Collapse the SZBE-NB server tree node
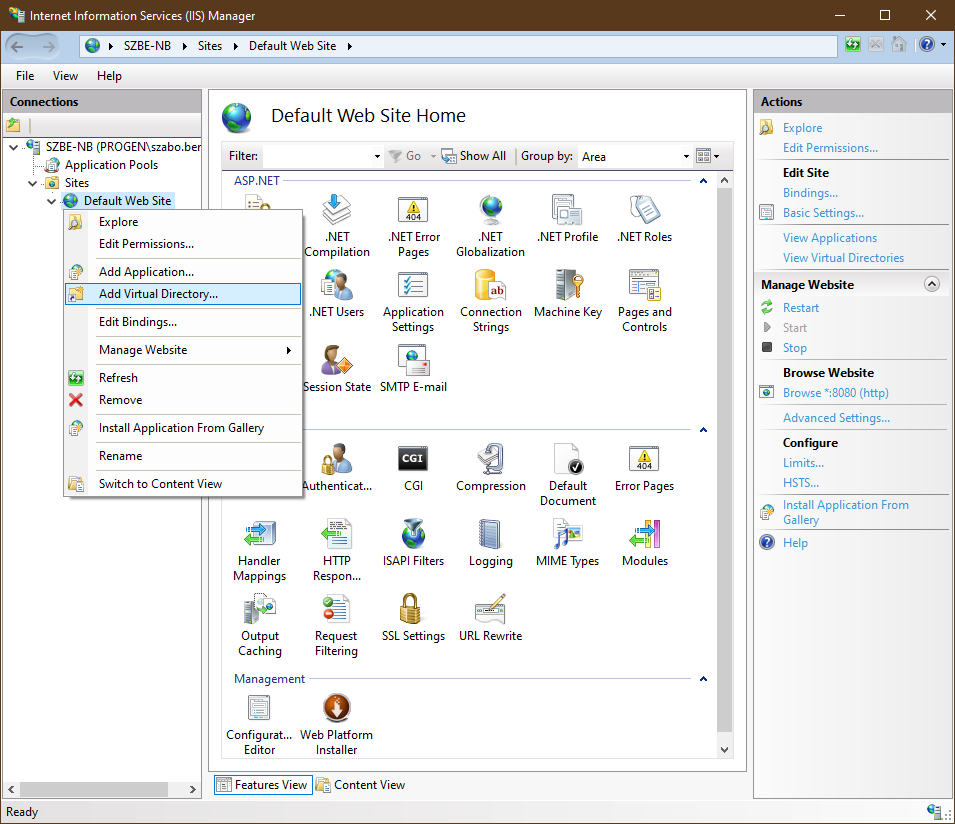955x824 pixels. click(13, 147)
